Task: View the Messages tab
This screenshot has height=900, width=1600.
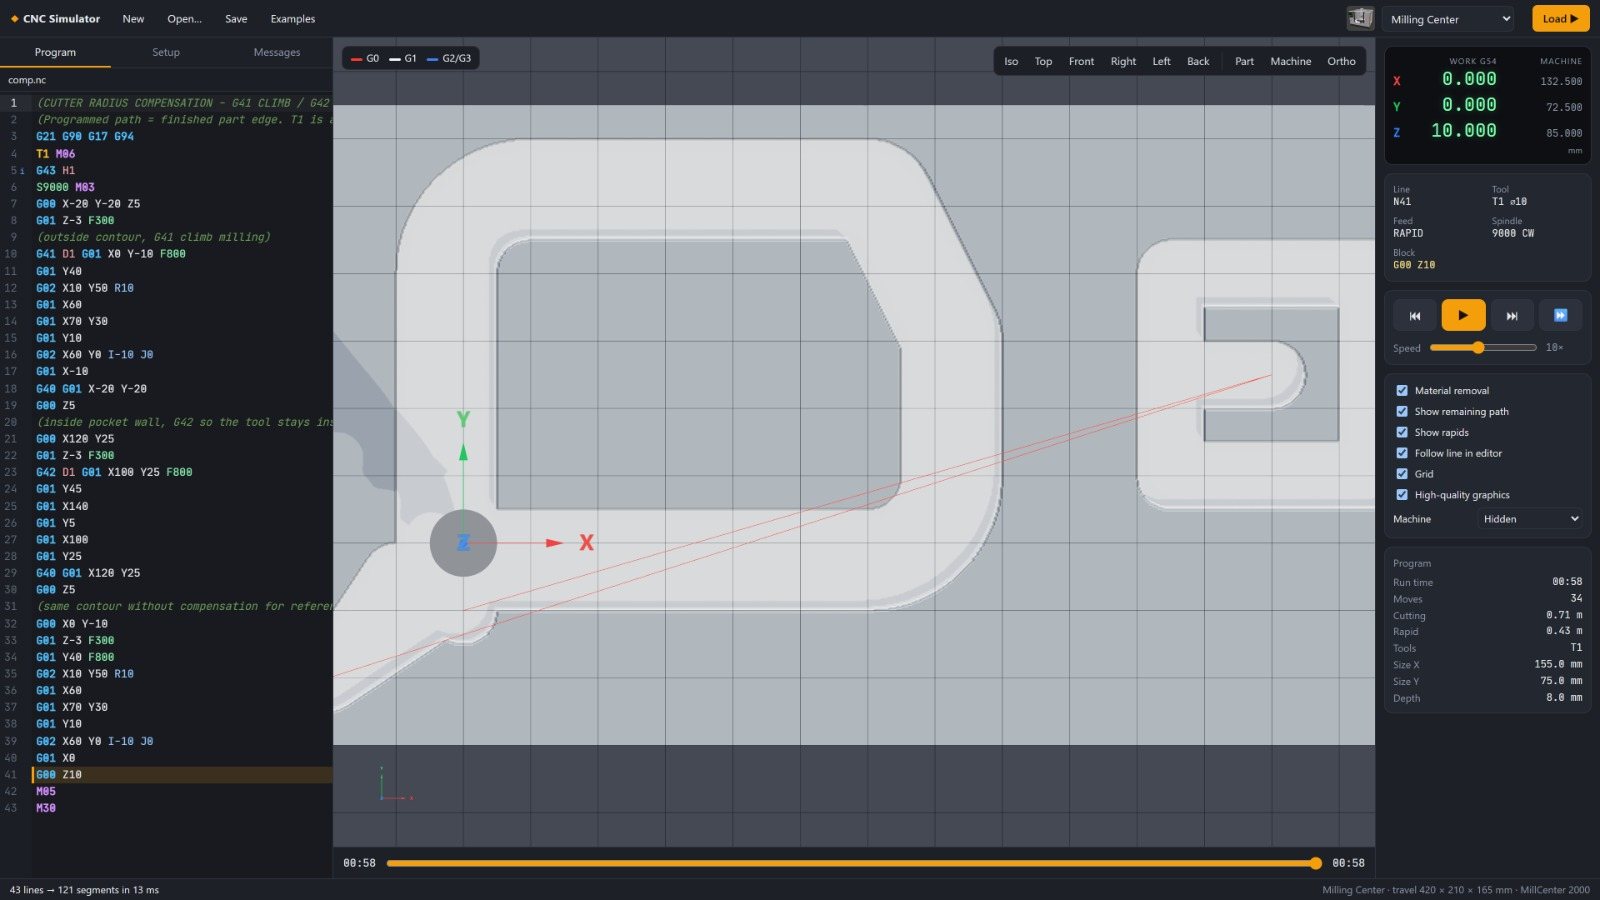Action: pyautogui.click(x=277, y=53)
